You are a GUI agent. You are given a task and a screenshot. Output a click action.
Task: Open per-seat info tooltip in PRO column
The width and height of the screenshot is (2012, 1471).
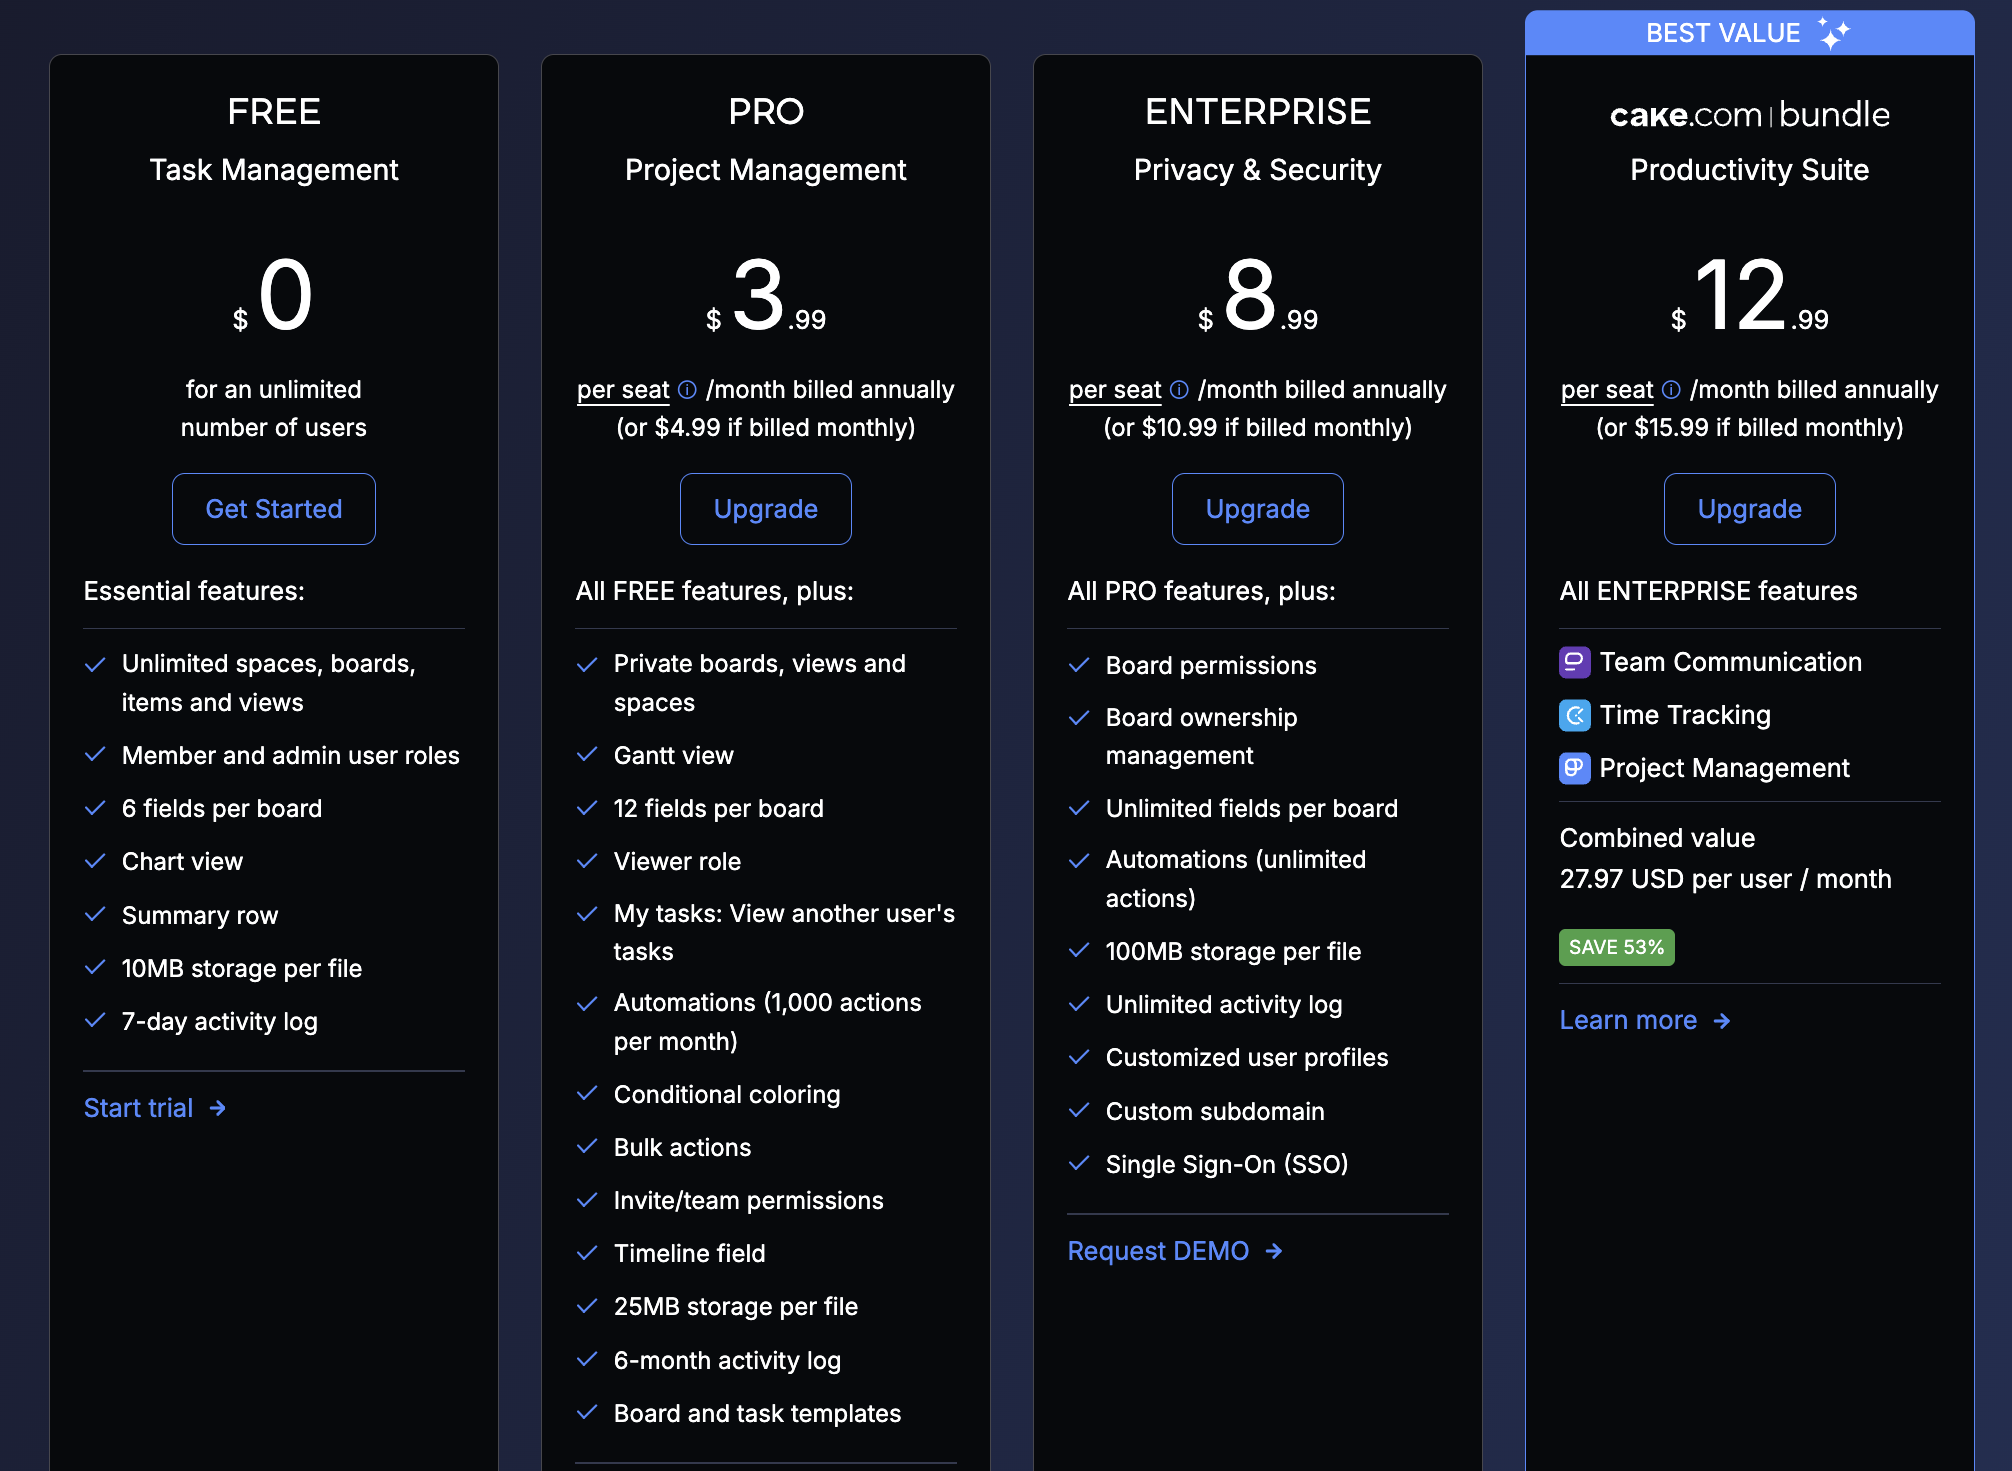687,390
